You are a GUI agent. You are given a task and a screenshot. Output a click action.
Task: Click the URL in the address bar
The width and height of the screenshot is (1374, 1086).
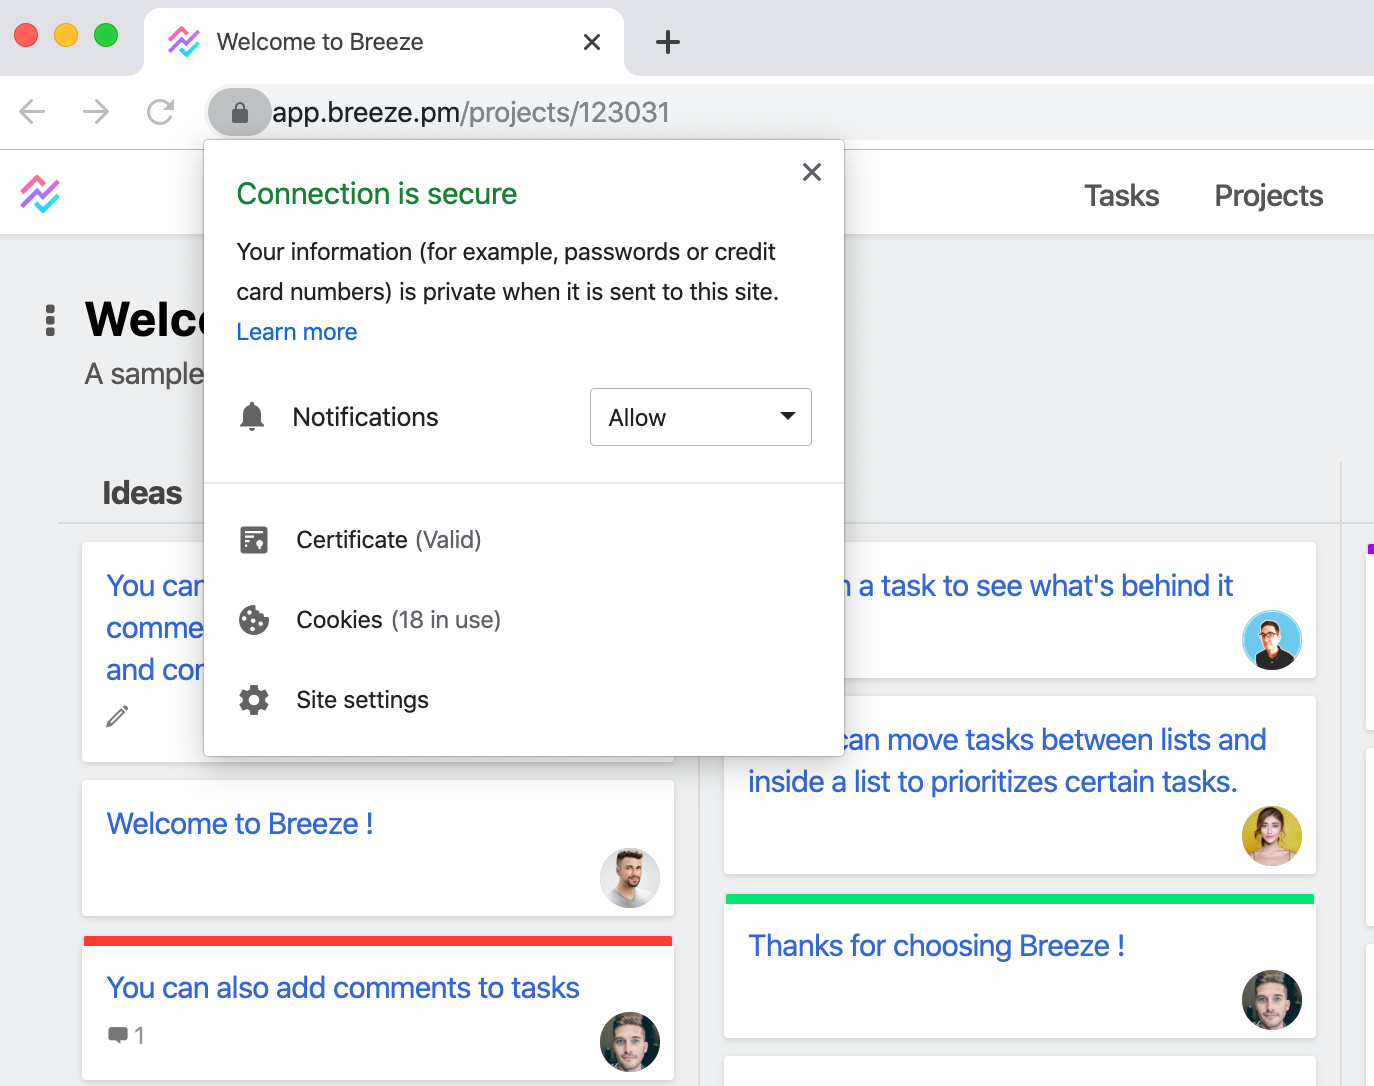point(471,112)
